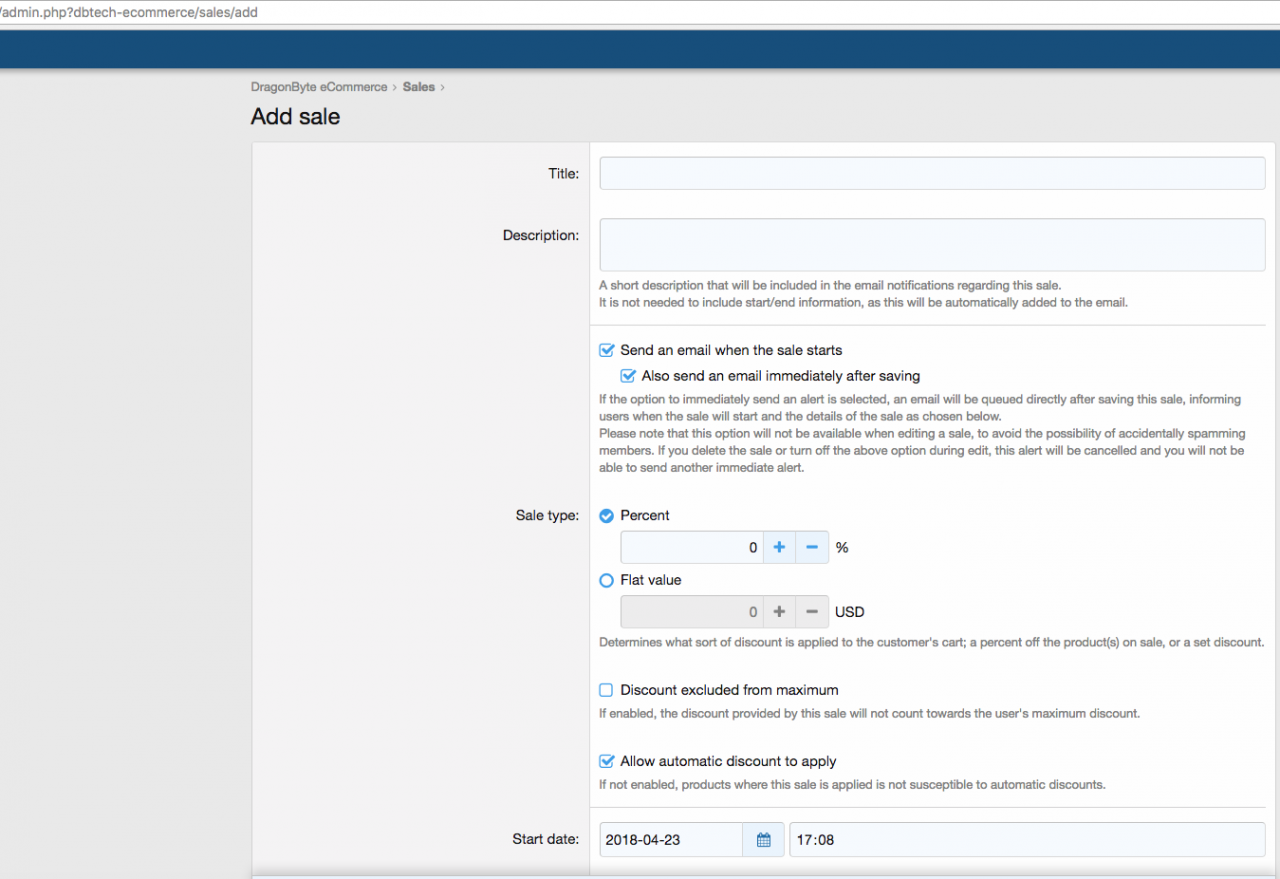Click the Flat value plus button

pos(779,612)
